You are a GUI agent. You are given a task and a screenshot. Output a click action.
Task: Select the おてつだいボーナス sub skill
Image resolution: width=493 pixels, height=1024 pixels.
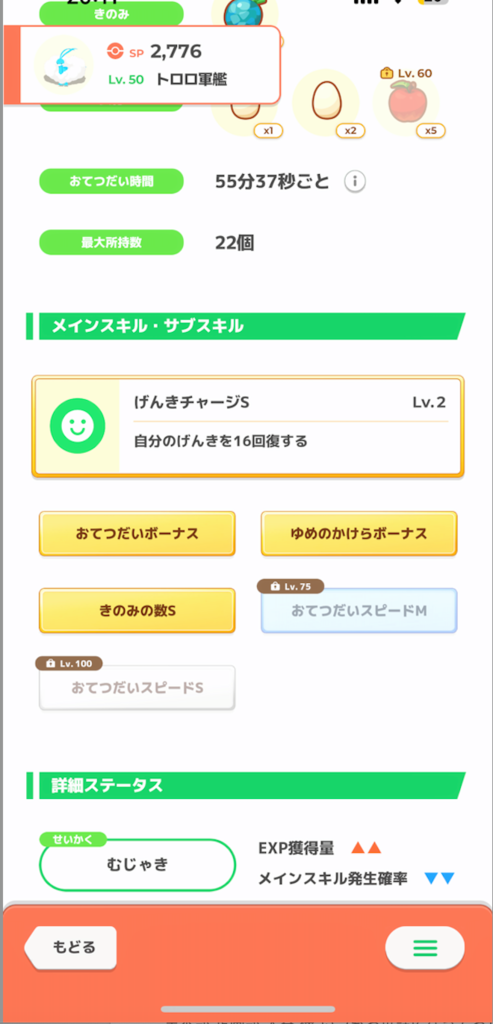137,534
